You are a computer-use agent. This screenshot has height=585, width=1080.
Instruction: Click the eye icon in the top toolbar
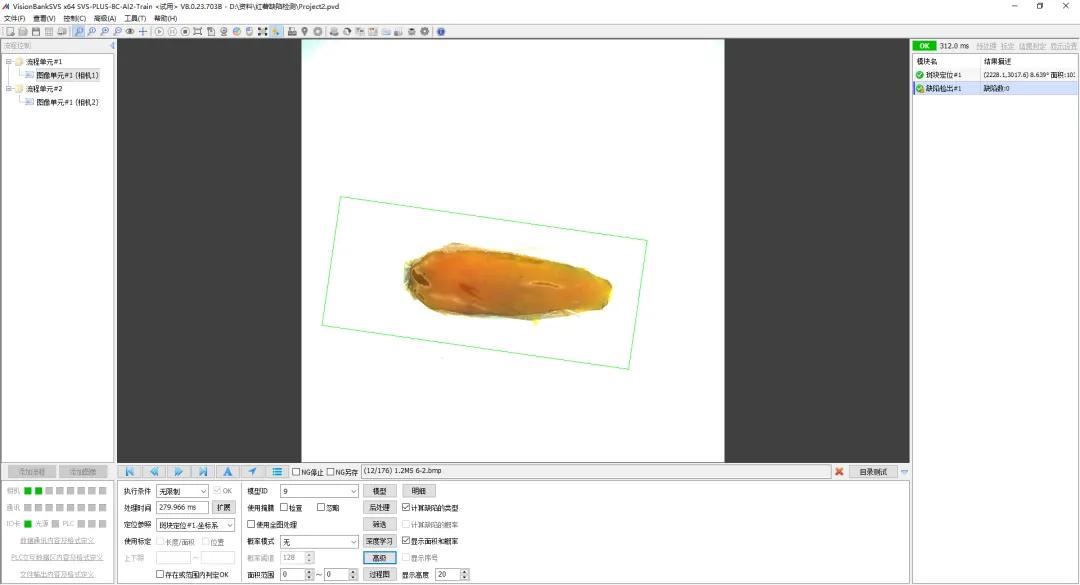[130, 32]
